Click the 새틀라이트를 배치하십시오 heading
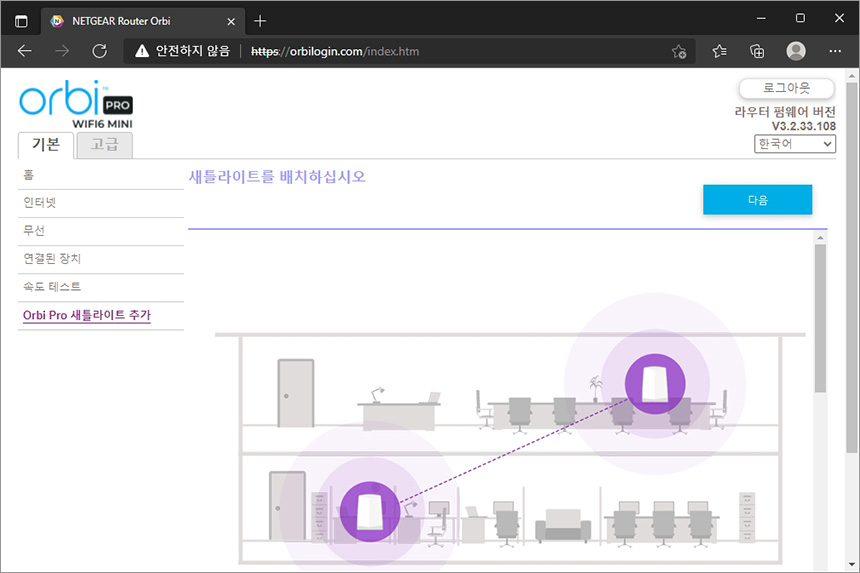Viewport: 860px width, 573px height. [277, 177]
